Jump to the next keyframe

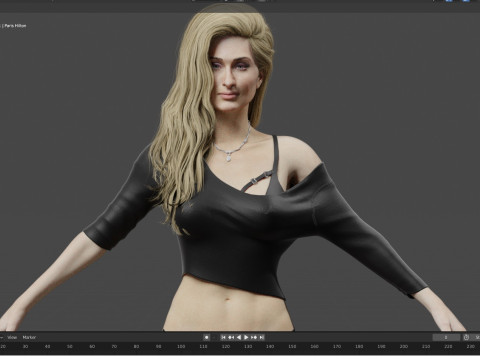tap(254, 337)
